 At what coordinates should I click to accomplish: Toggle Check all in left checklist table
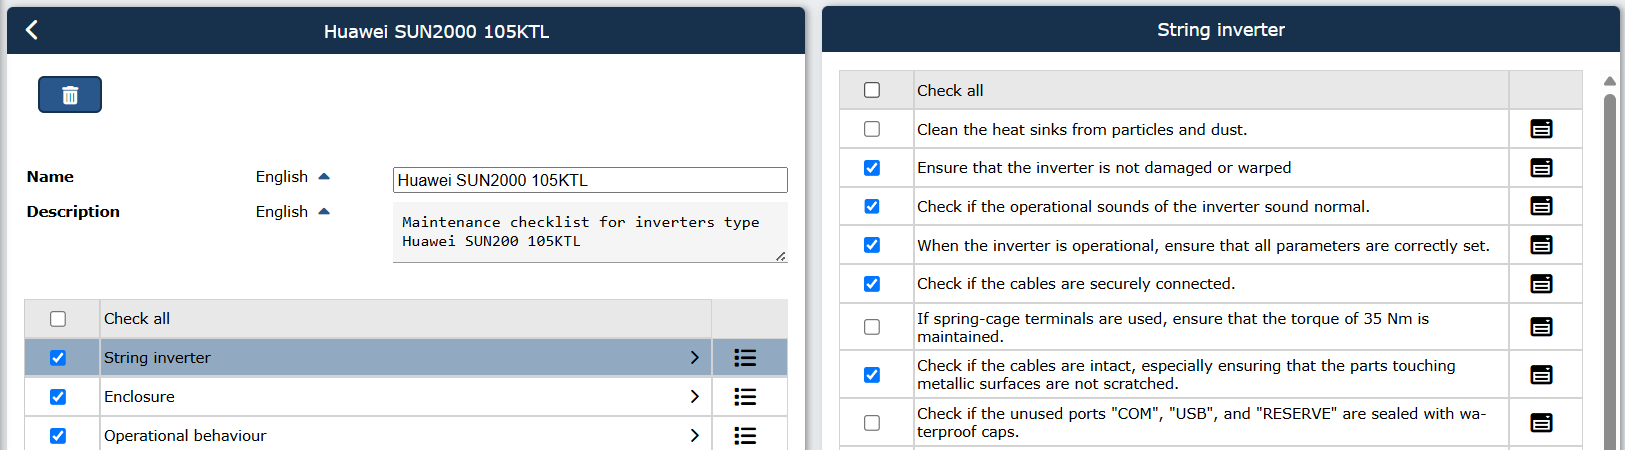tap(58, 319)
